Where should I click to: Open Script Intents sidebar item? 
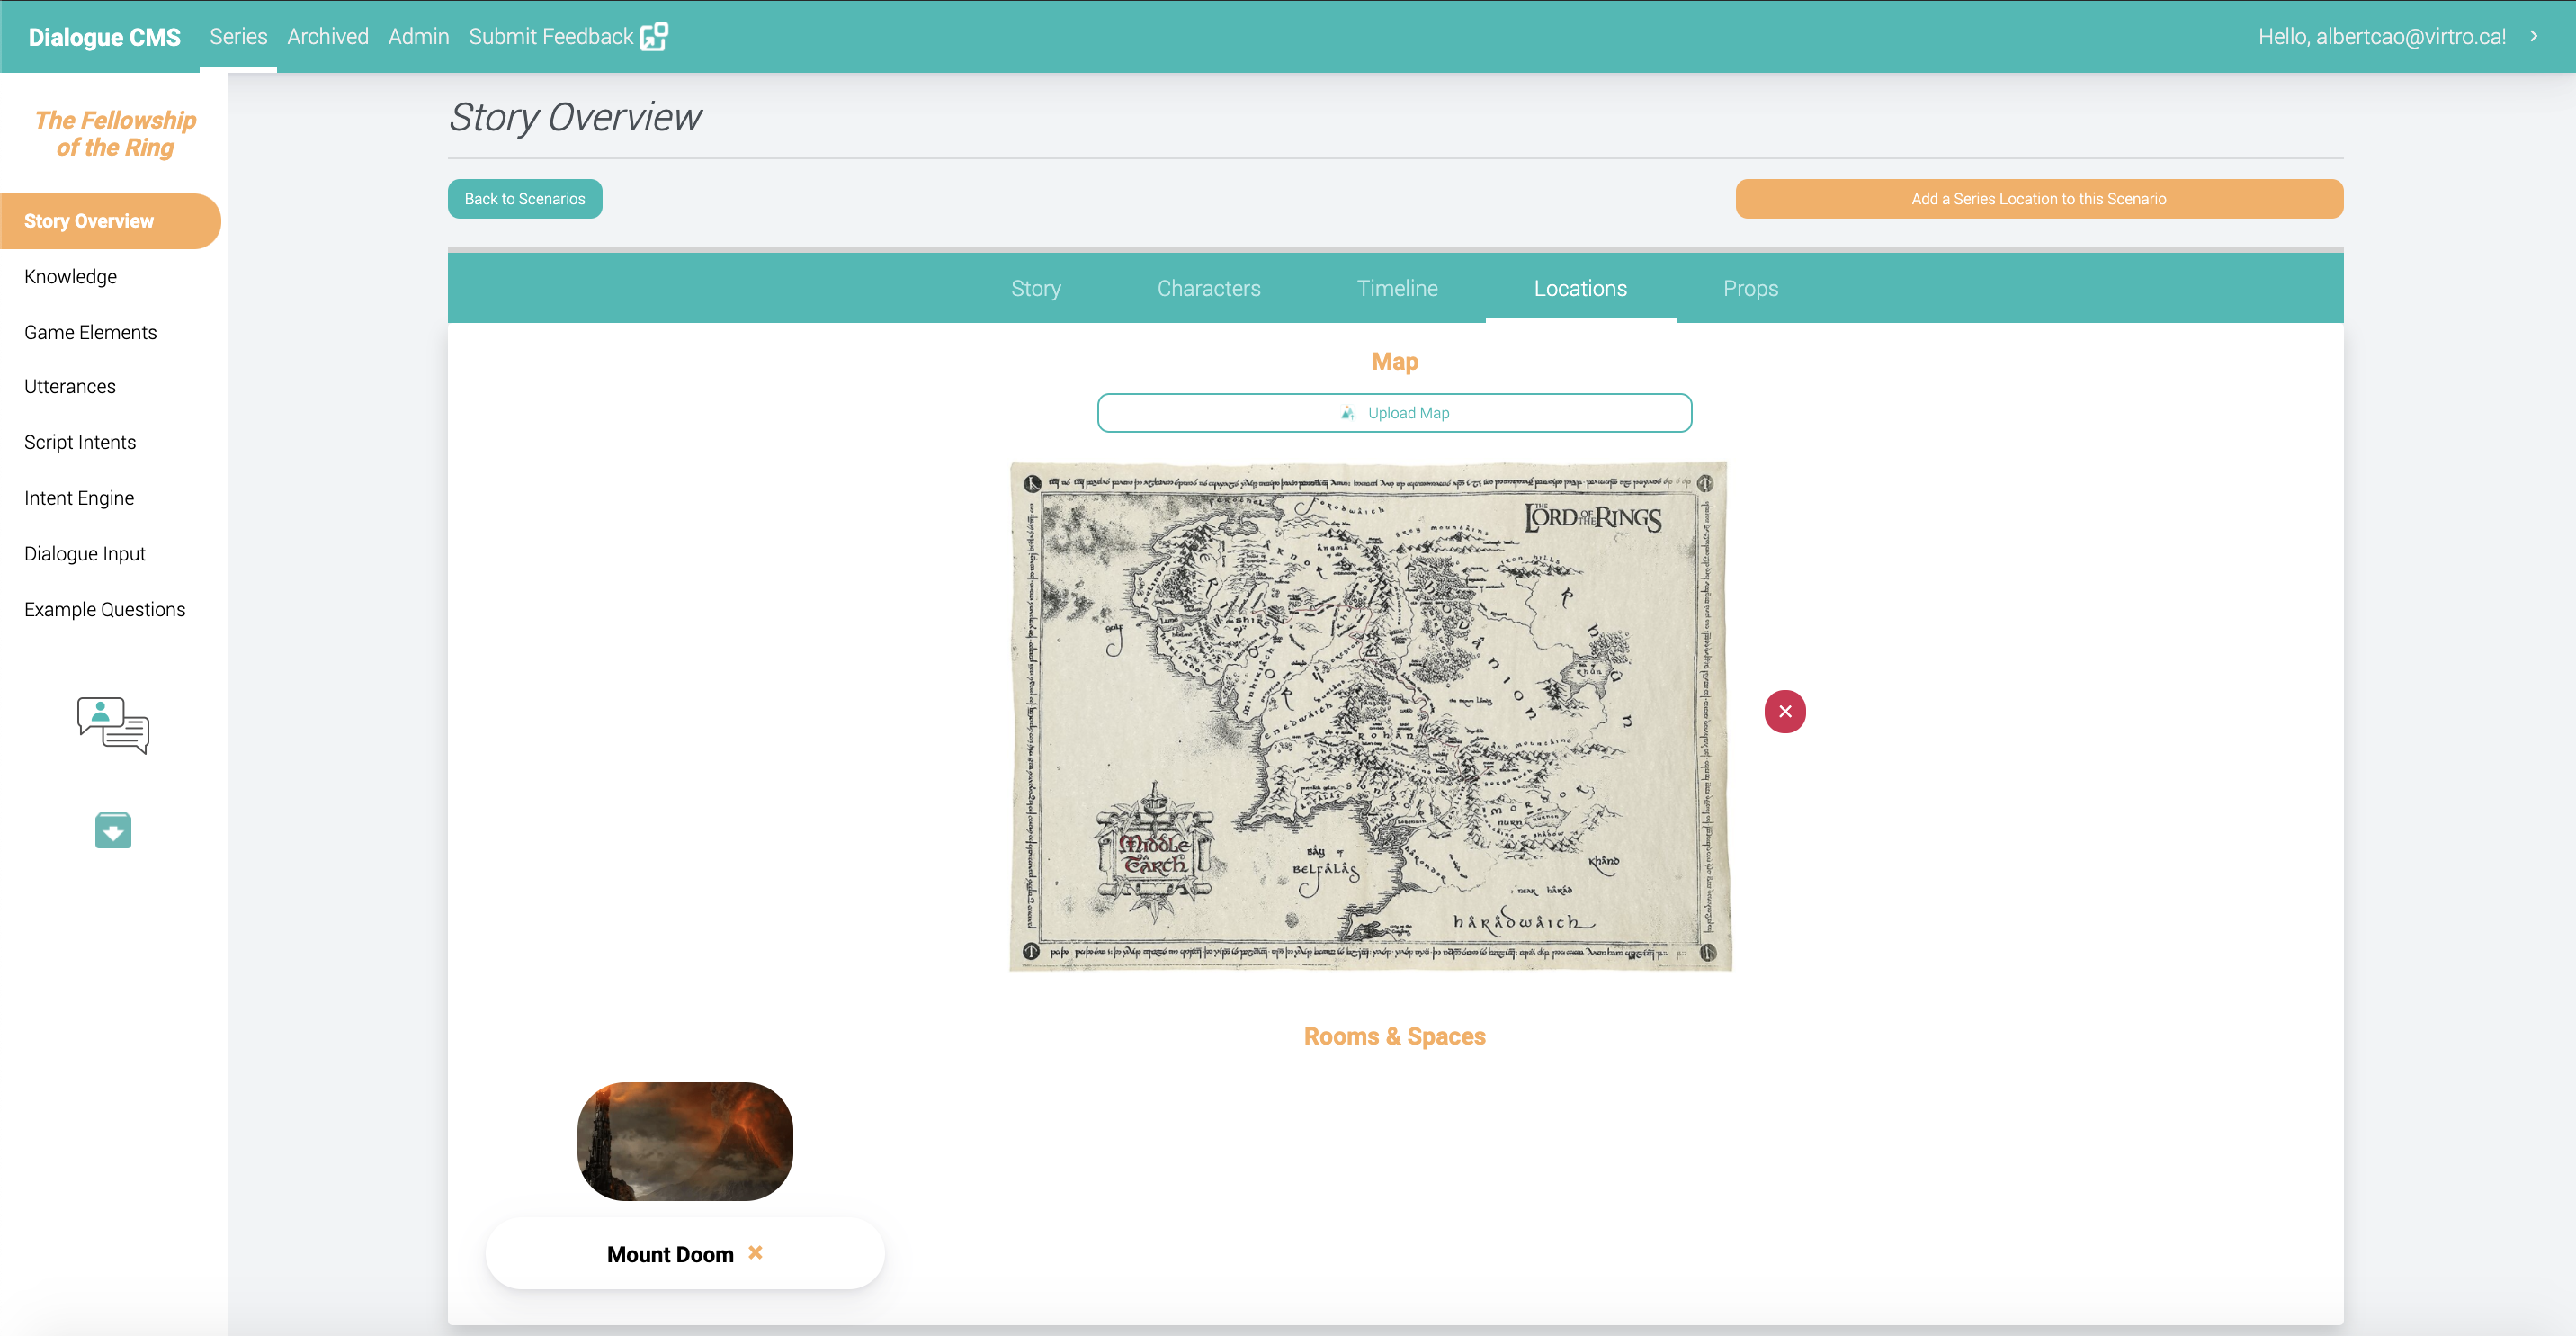pyautogui.click(x=80, y=442)
